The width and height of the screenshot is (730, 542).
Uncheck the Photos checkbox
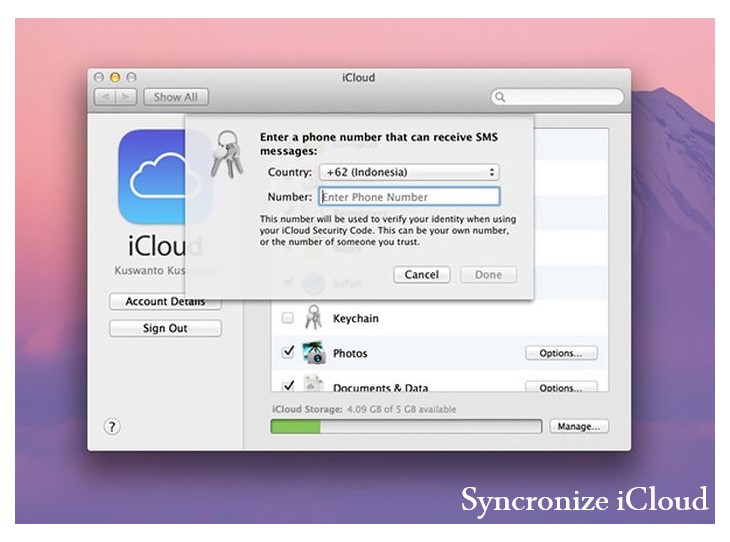tap(288, 352)
